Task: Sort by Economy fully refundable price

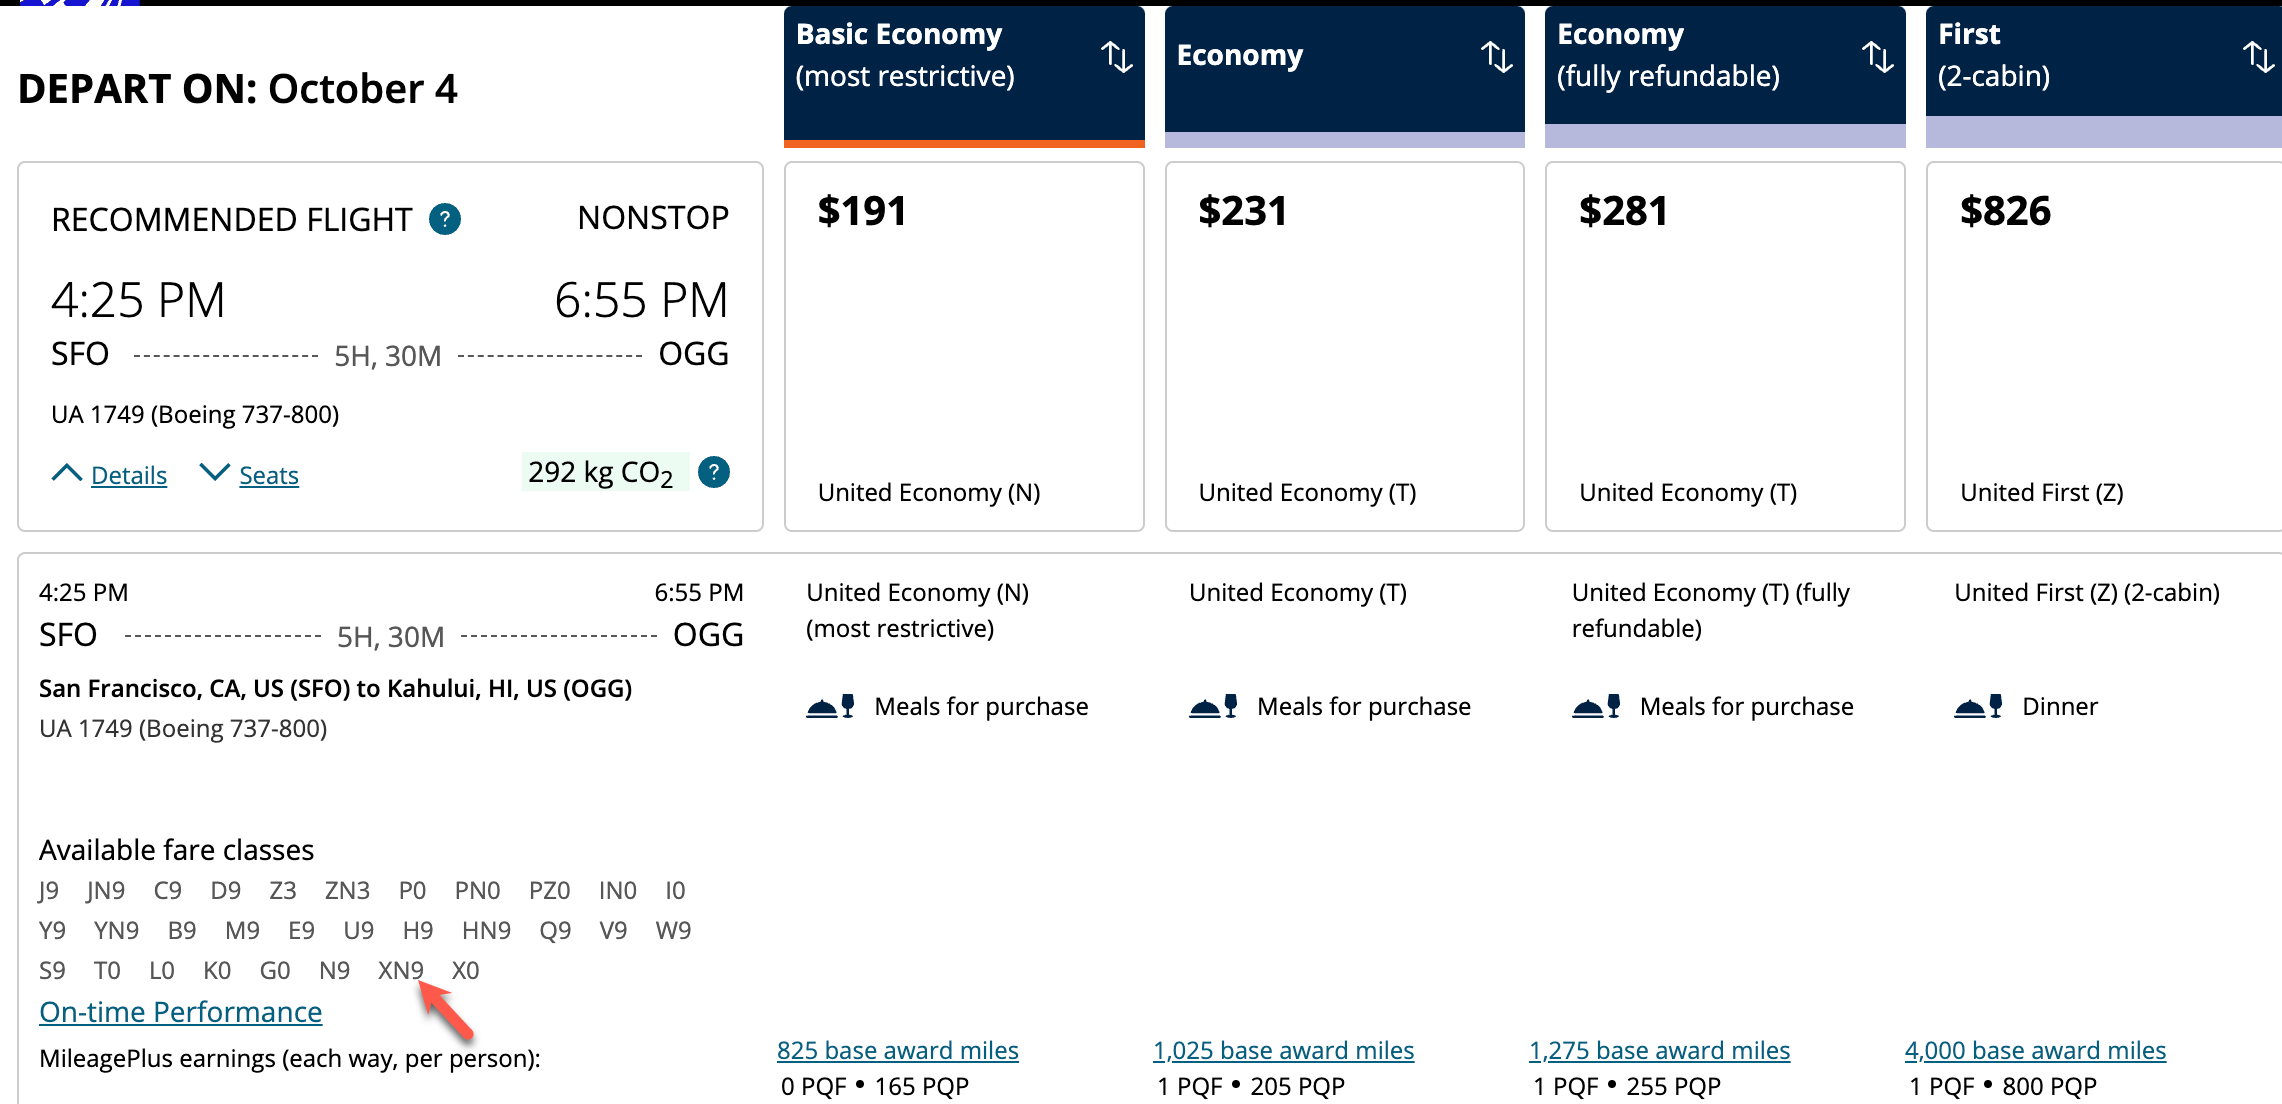Action: click(1877, 56)
